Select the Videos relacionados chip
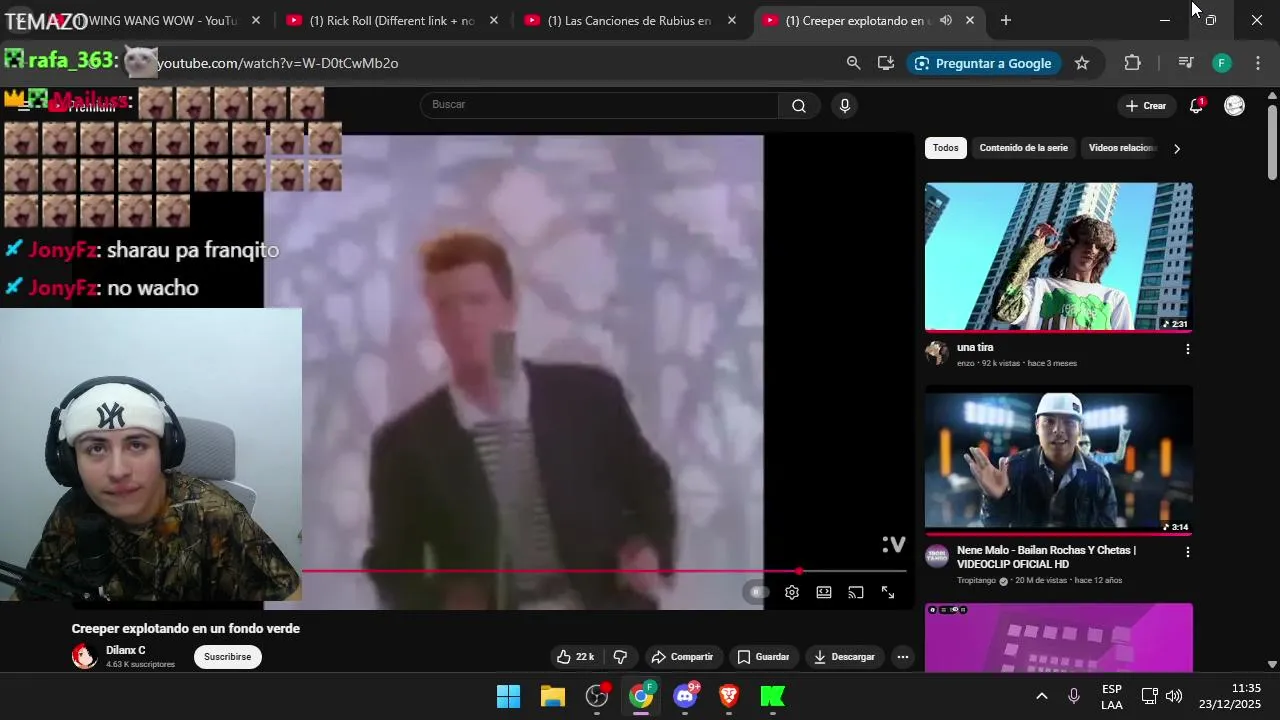The width and height of the screenshot is (1280, 720). [x=1121, y=148]
